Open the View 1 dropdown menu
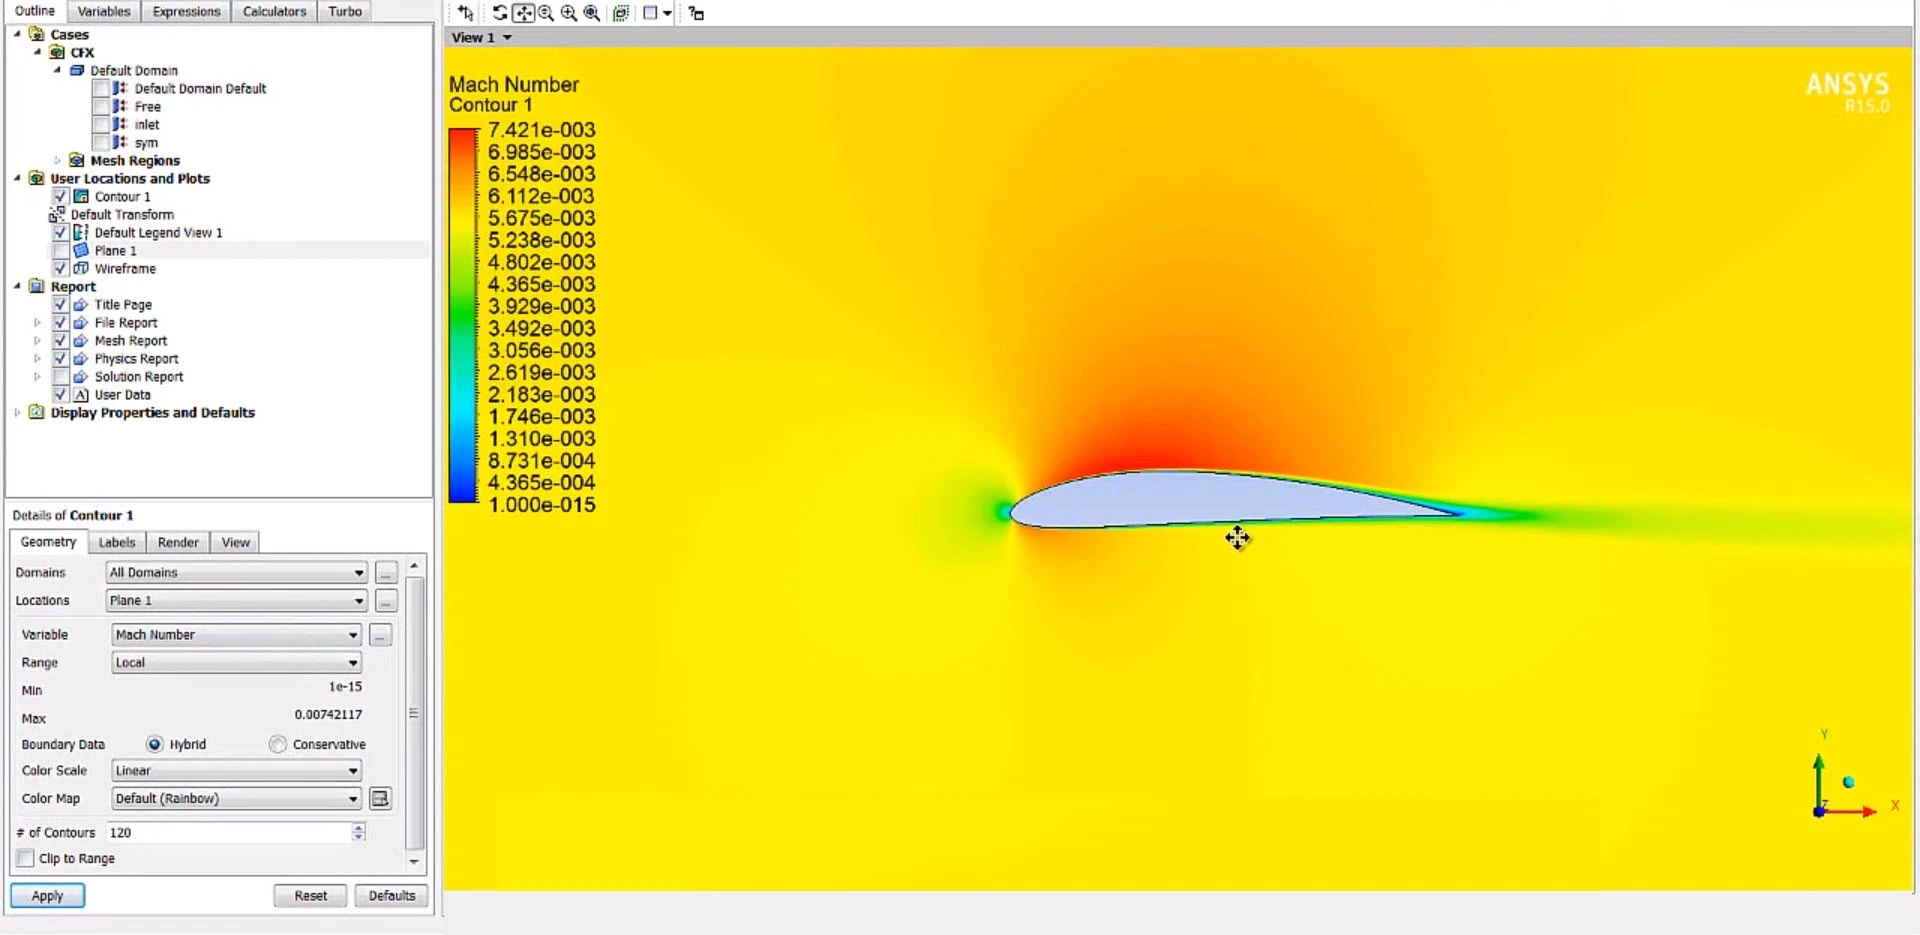Image resolution: width=1920 pixels, height=935 pixels. 507,37
